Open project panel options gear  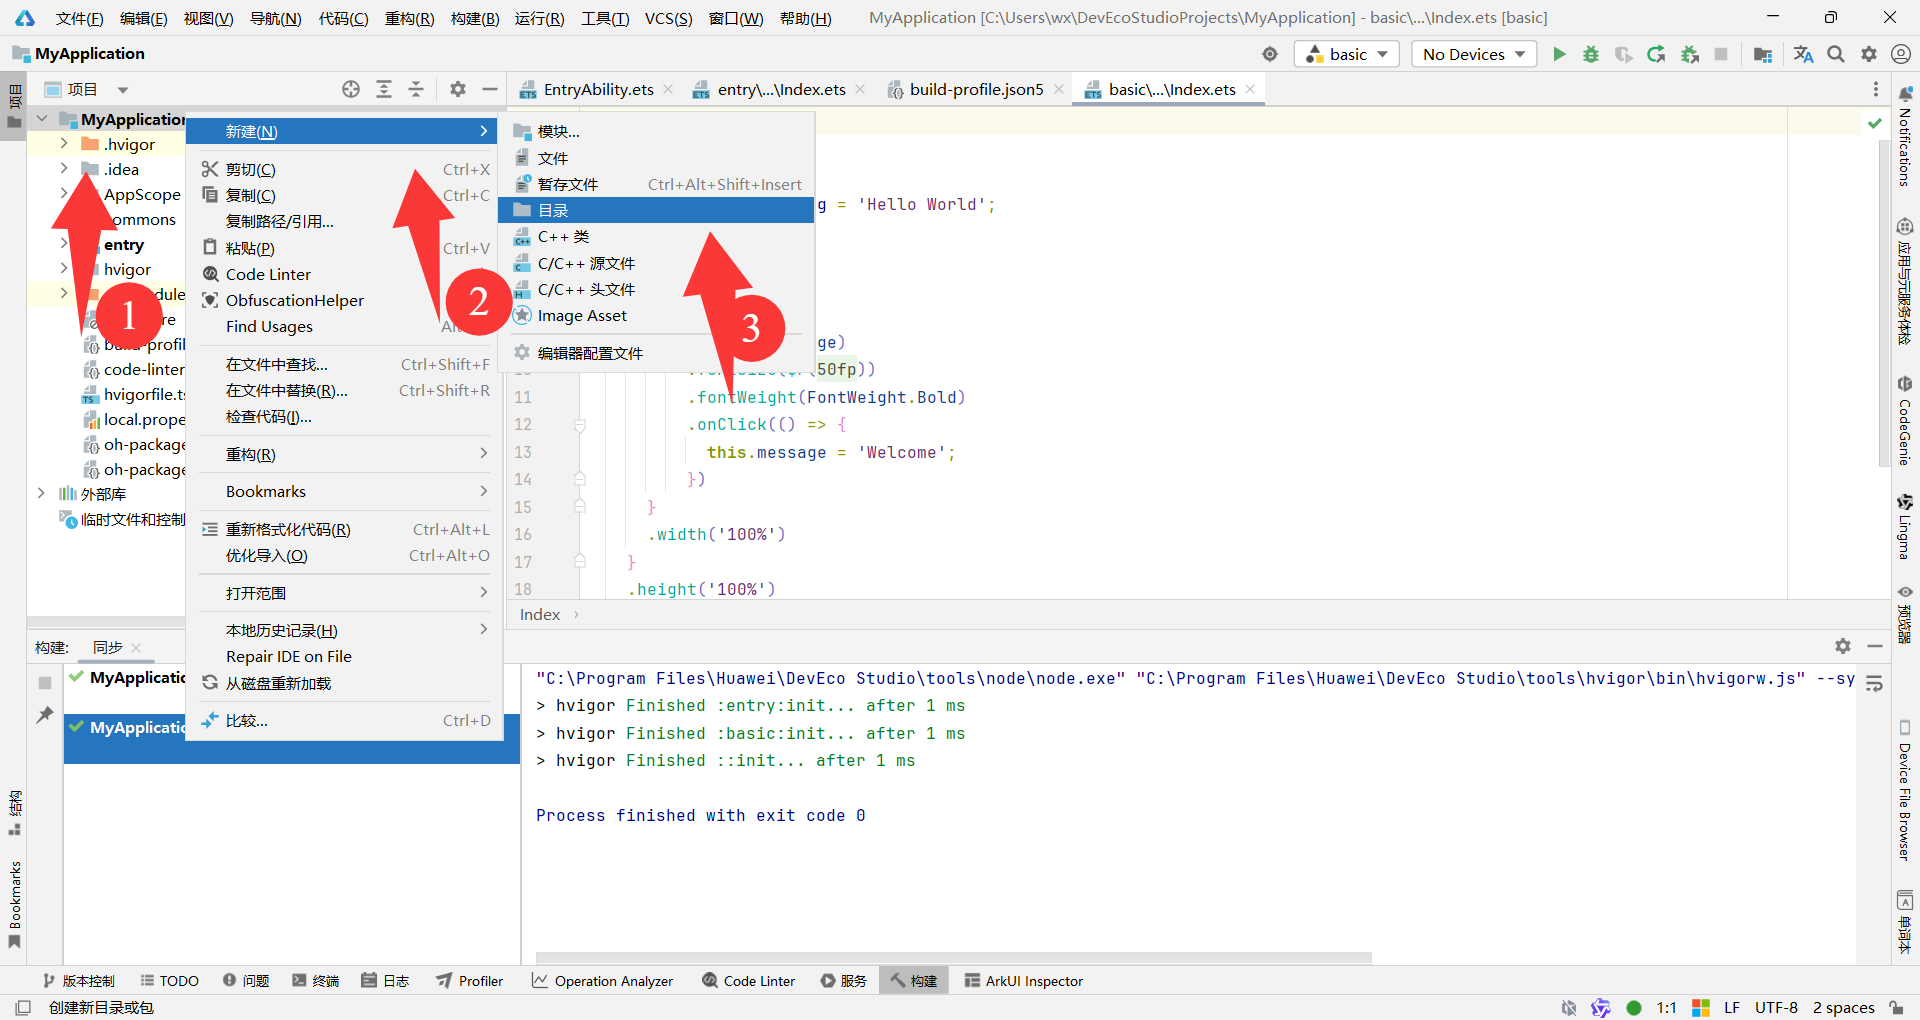[458, 89]
